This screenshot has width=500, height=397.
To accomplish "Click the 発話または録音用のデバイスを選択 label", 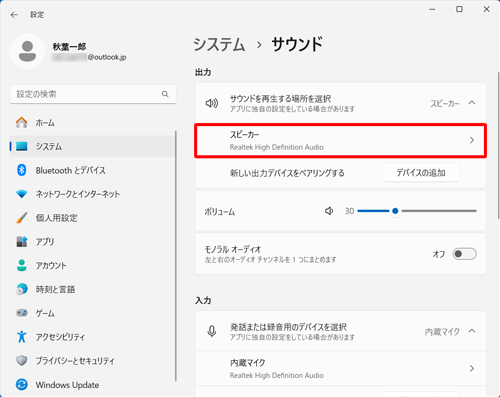I will (288, 327).
